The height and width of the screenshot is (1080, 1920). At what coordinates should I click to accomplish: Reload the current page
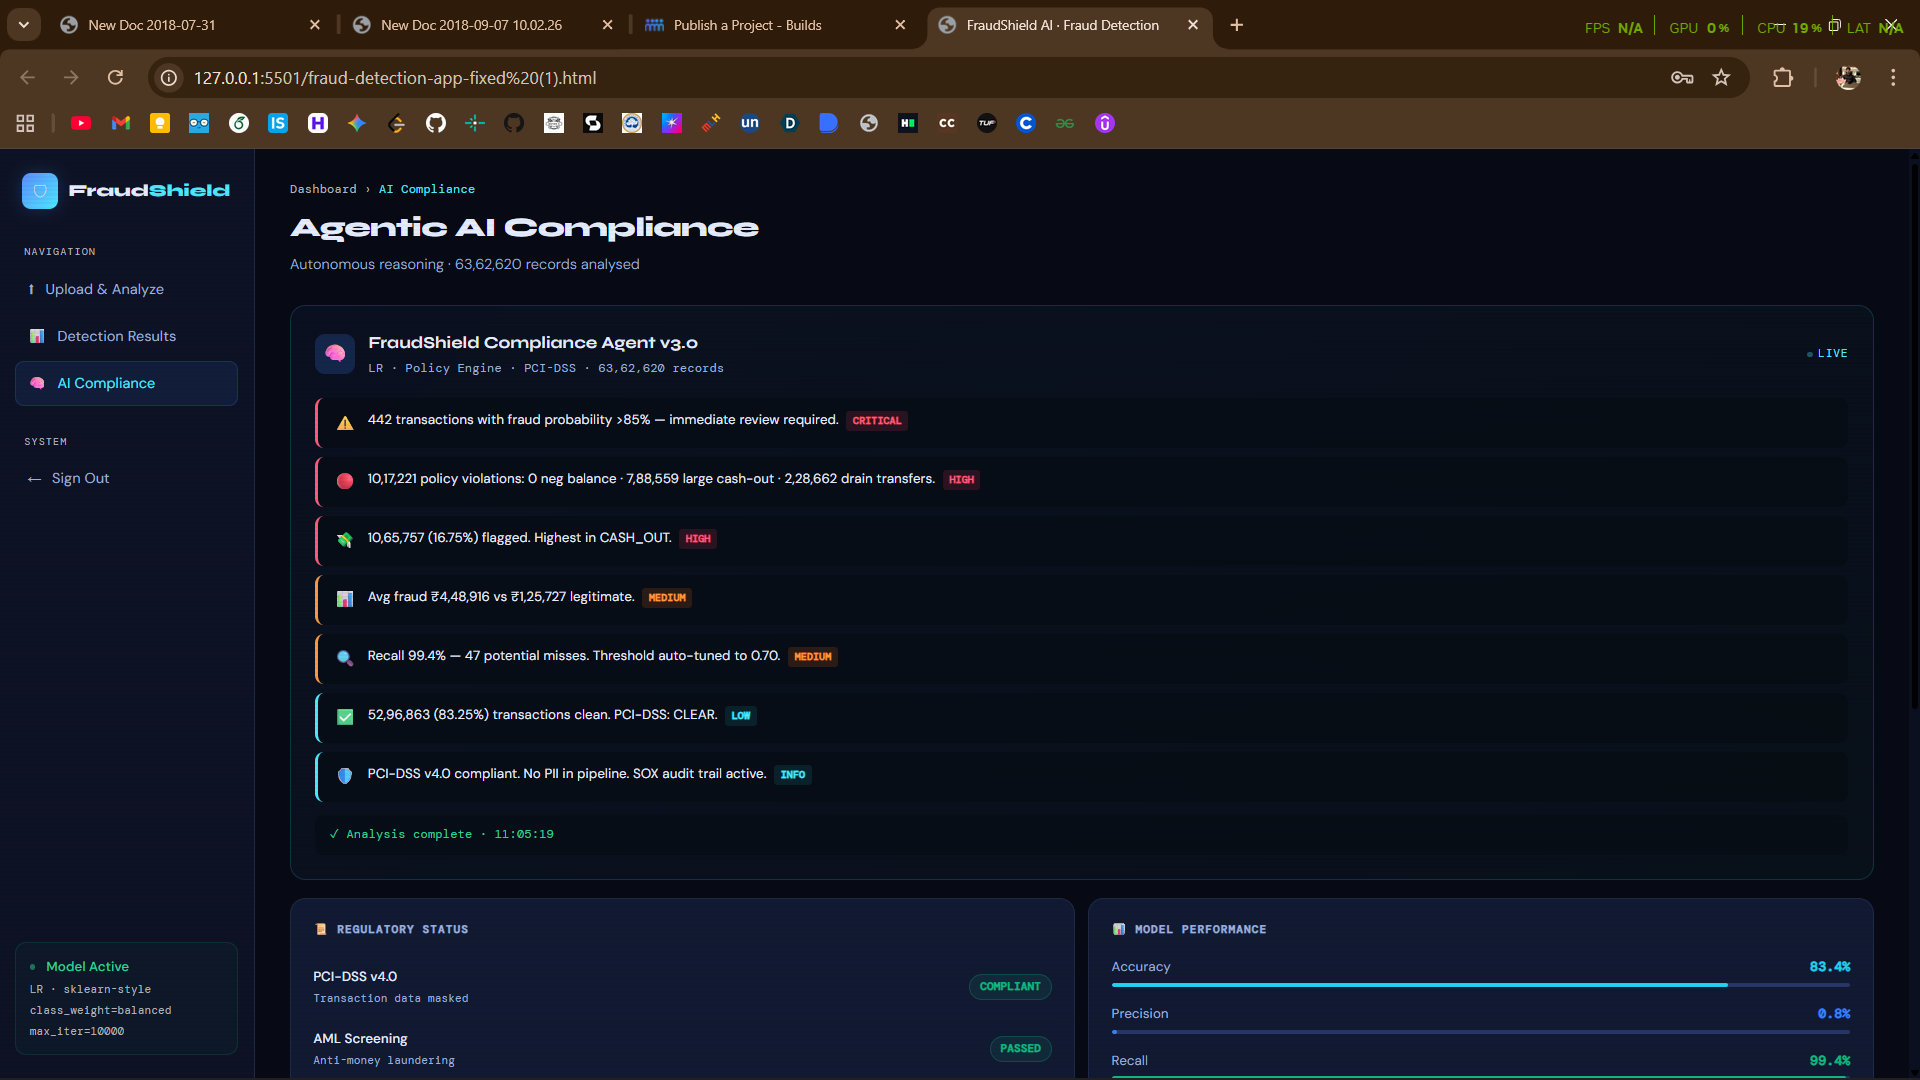(x=116, y=78)
